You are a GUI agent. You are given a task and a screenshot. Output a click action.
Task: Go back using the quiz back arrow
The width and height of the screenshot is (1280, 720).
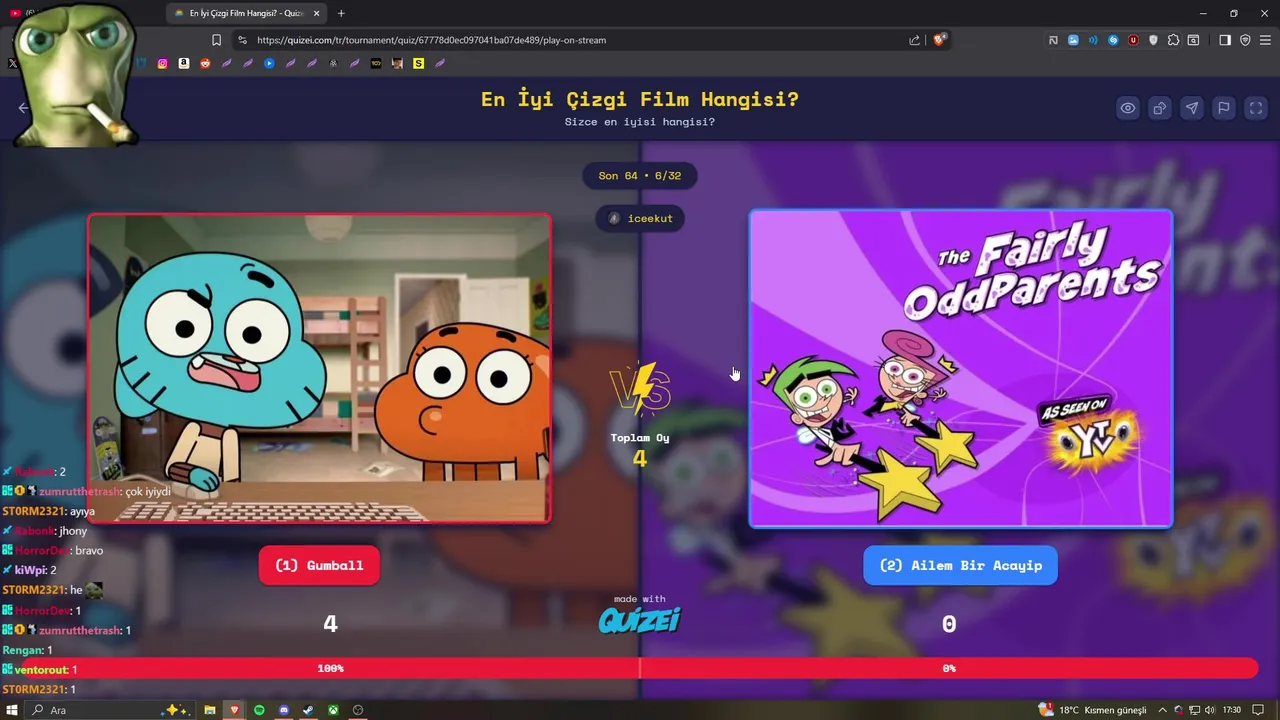coord(24,108)
